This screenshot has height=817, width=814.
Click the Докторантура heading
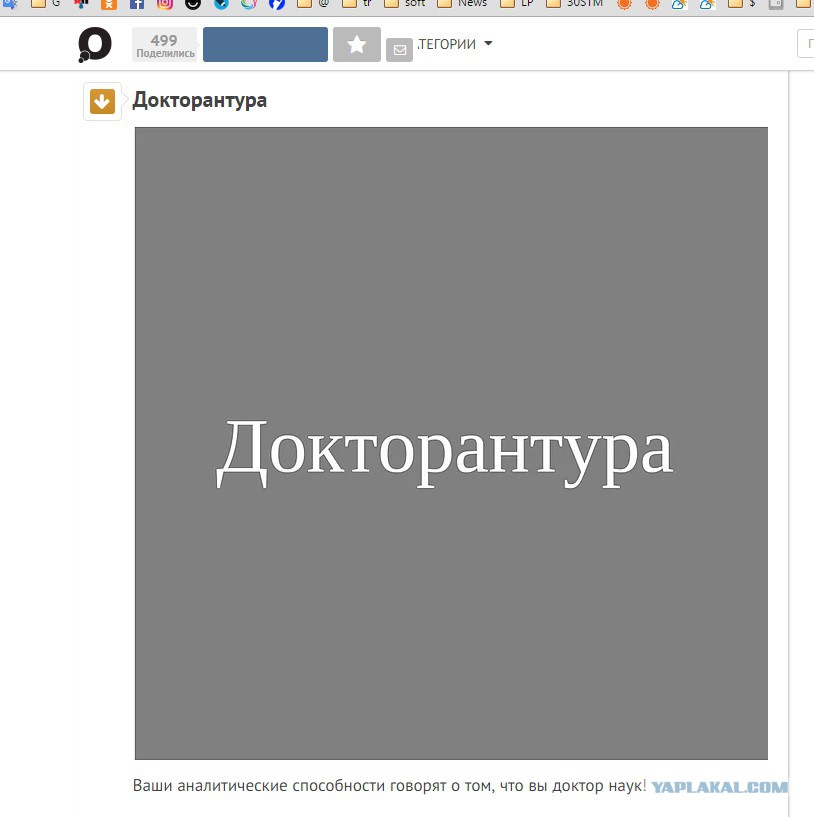click(x=200, y=100)
